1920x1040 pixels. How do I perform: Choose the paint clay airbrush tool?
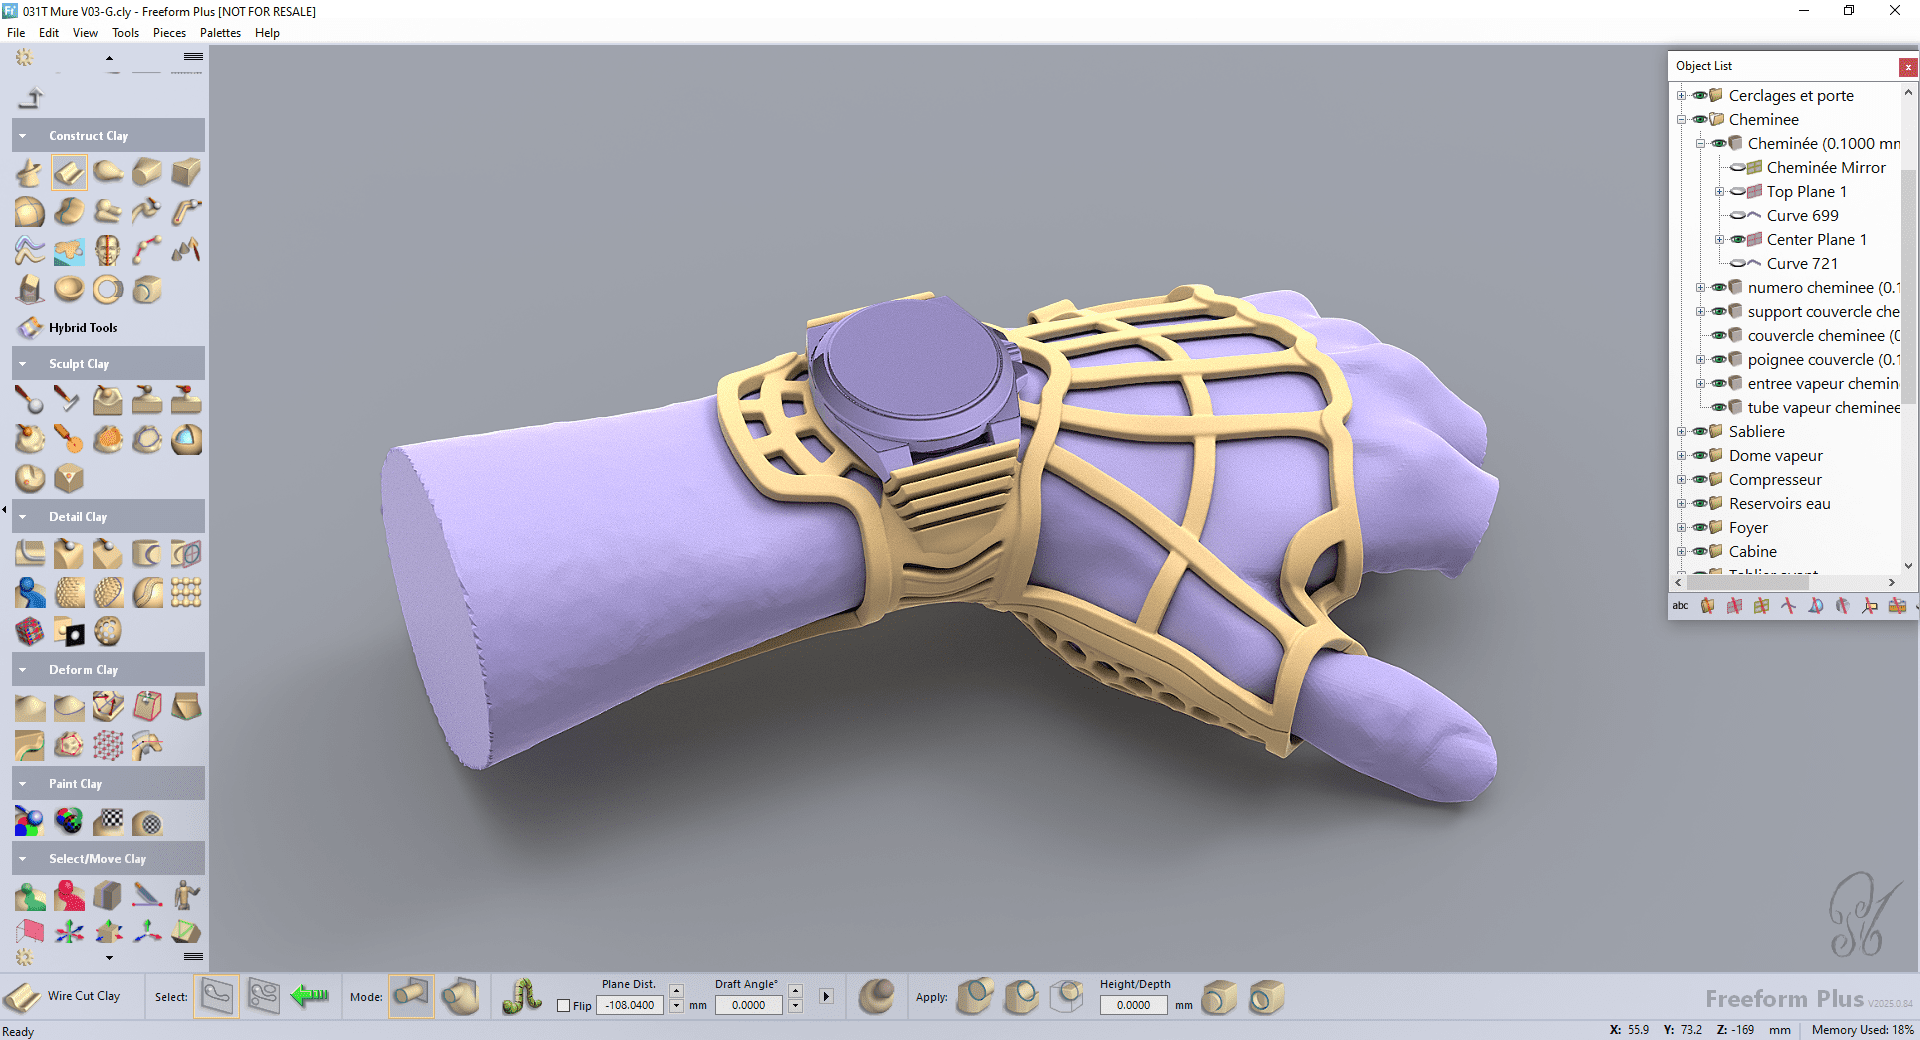[x=28, y=821]
